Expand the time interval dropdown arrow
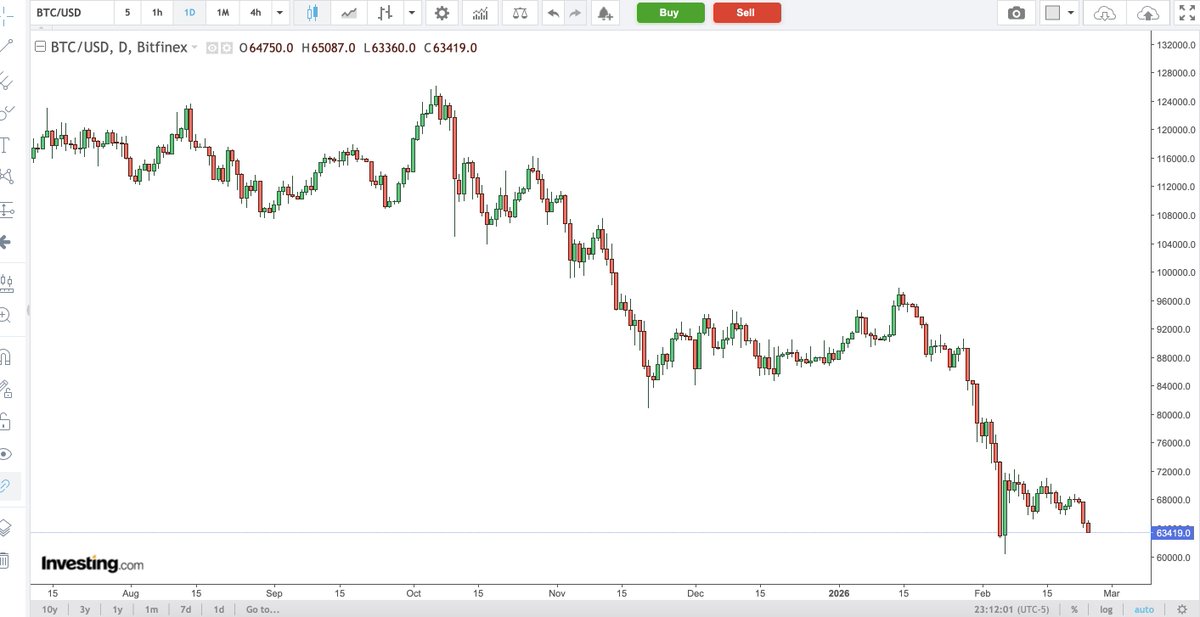Viewport: 1200px width, 617px height. click(x=279, y=13)
